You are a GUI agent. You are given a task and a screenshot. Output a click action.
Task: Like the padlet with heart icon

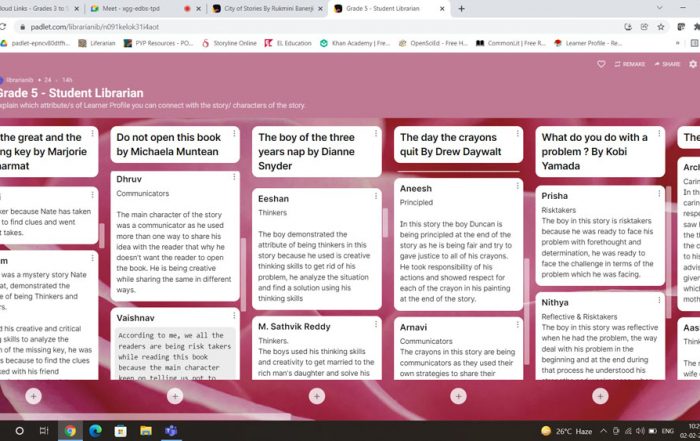coord(601,64)
